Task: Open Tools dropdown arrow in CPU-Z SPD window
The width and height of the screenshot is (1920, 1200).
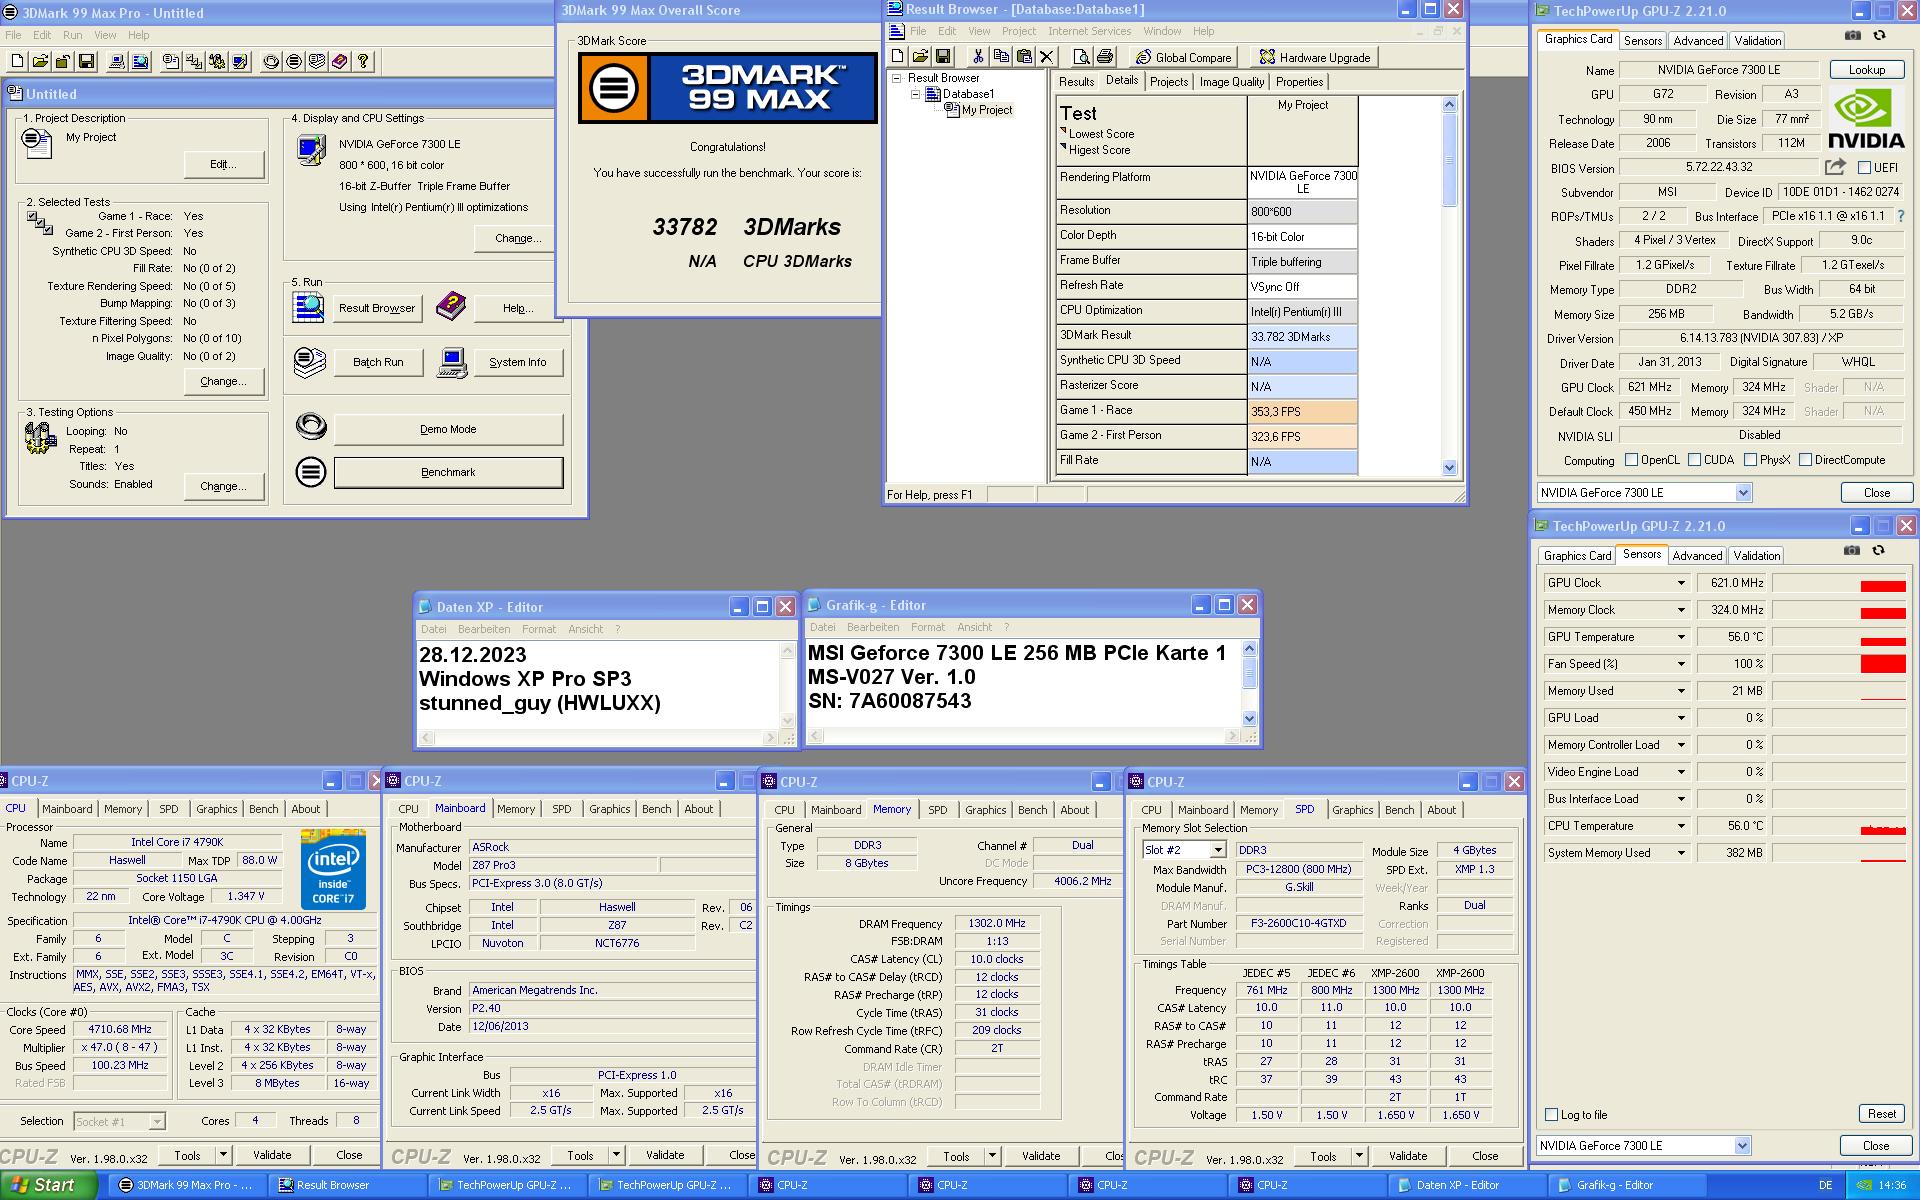Action: 1359,1156
